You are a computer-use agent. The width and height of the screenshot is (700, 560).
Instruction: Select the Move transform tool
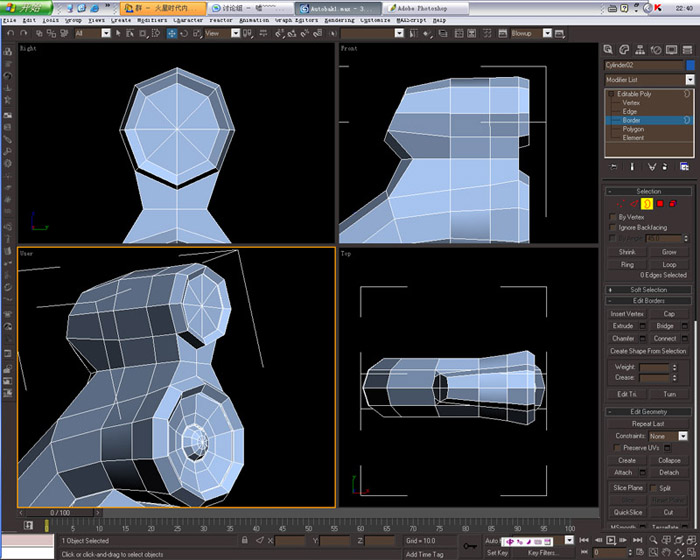(171, 33)
